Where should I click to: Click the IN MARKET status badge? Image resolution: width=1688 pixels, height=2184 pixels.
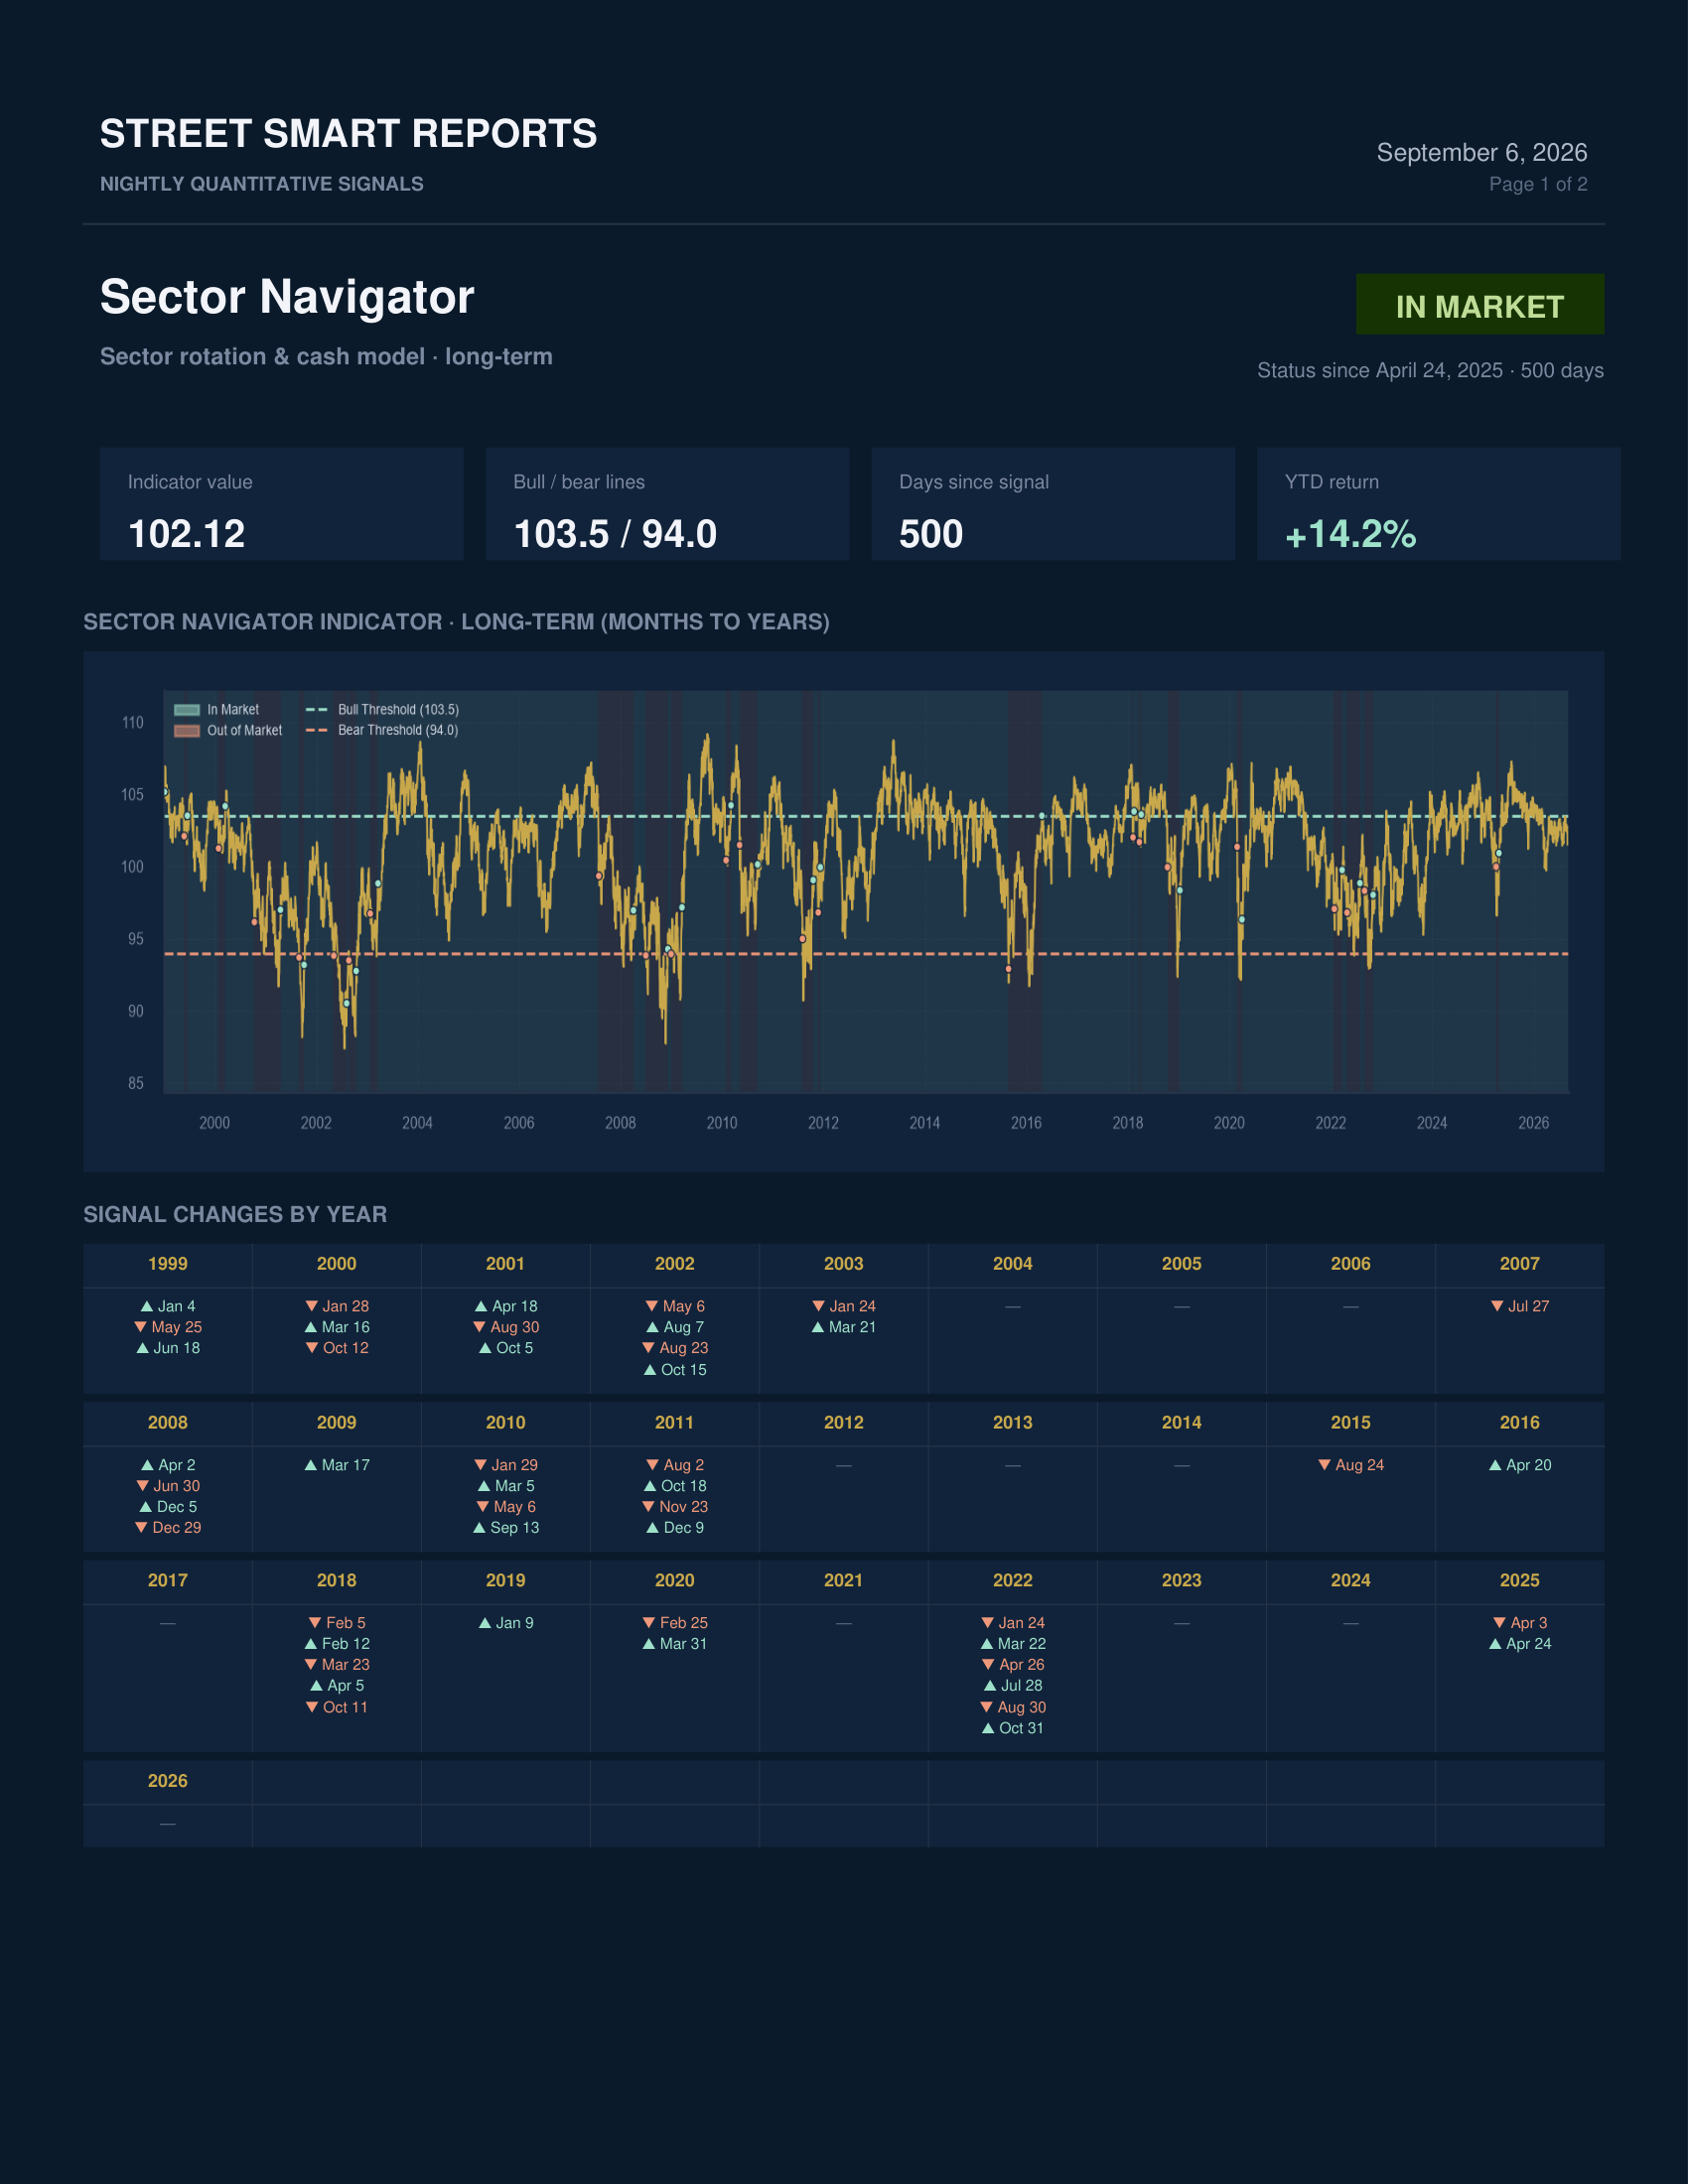point(1479,304)
